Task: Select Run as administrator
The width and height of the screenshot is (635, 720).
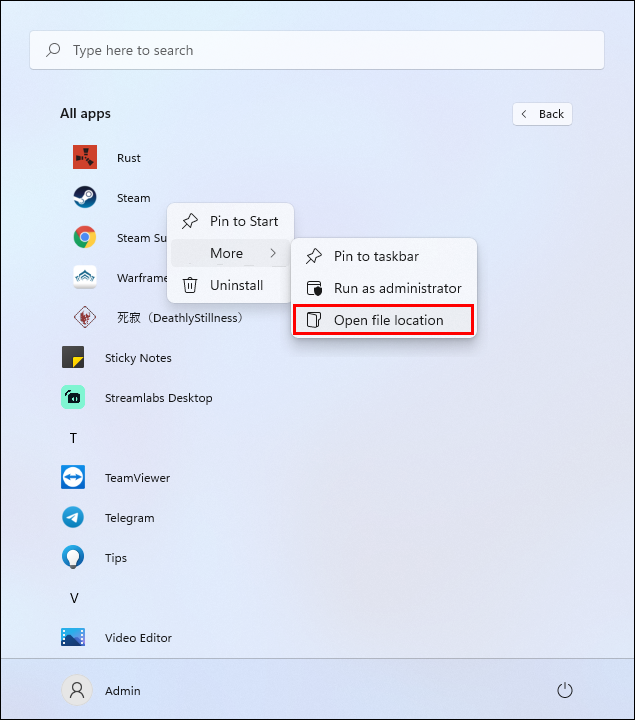Action: [x=384, y=288]
